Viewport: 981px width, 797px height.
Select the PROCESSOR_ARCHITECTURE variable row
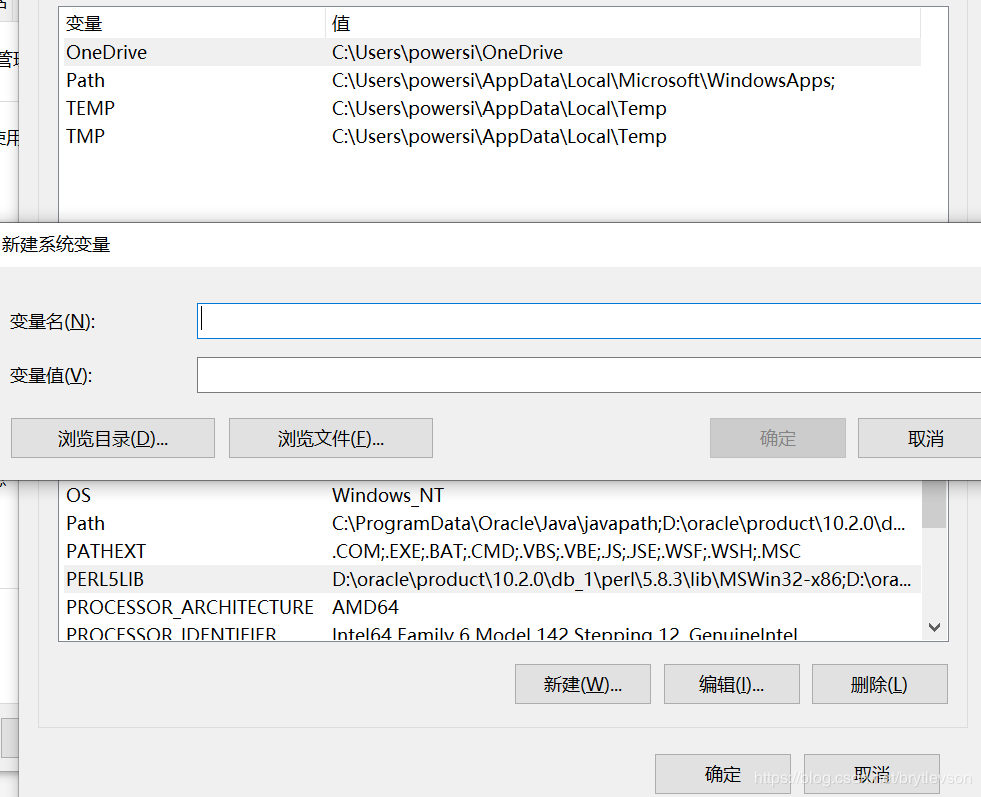[190, 607]
